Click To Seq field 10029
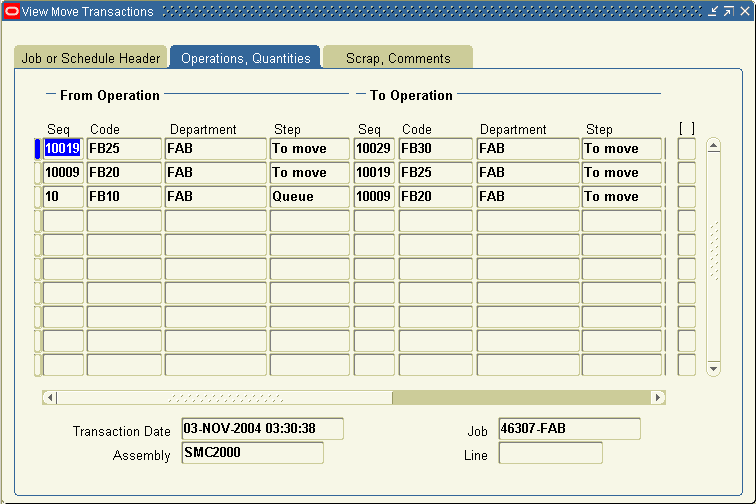This screenshot has width=756, height=504. pyautogui.click(x=374, y=149)
